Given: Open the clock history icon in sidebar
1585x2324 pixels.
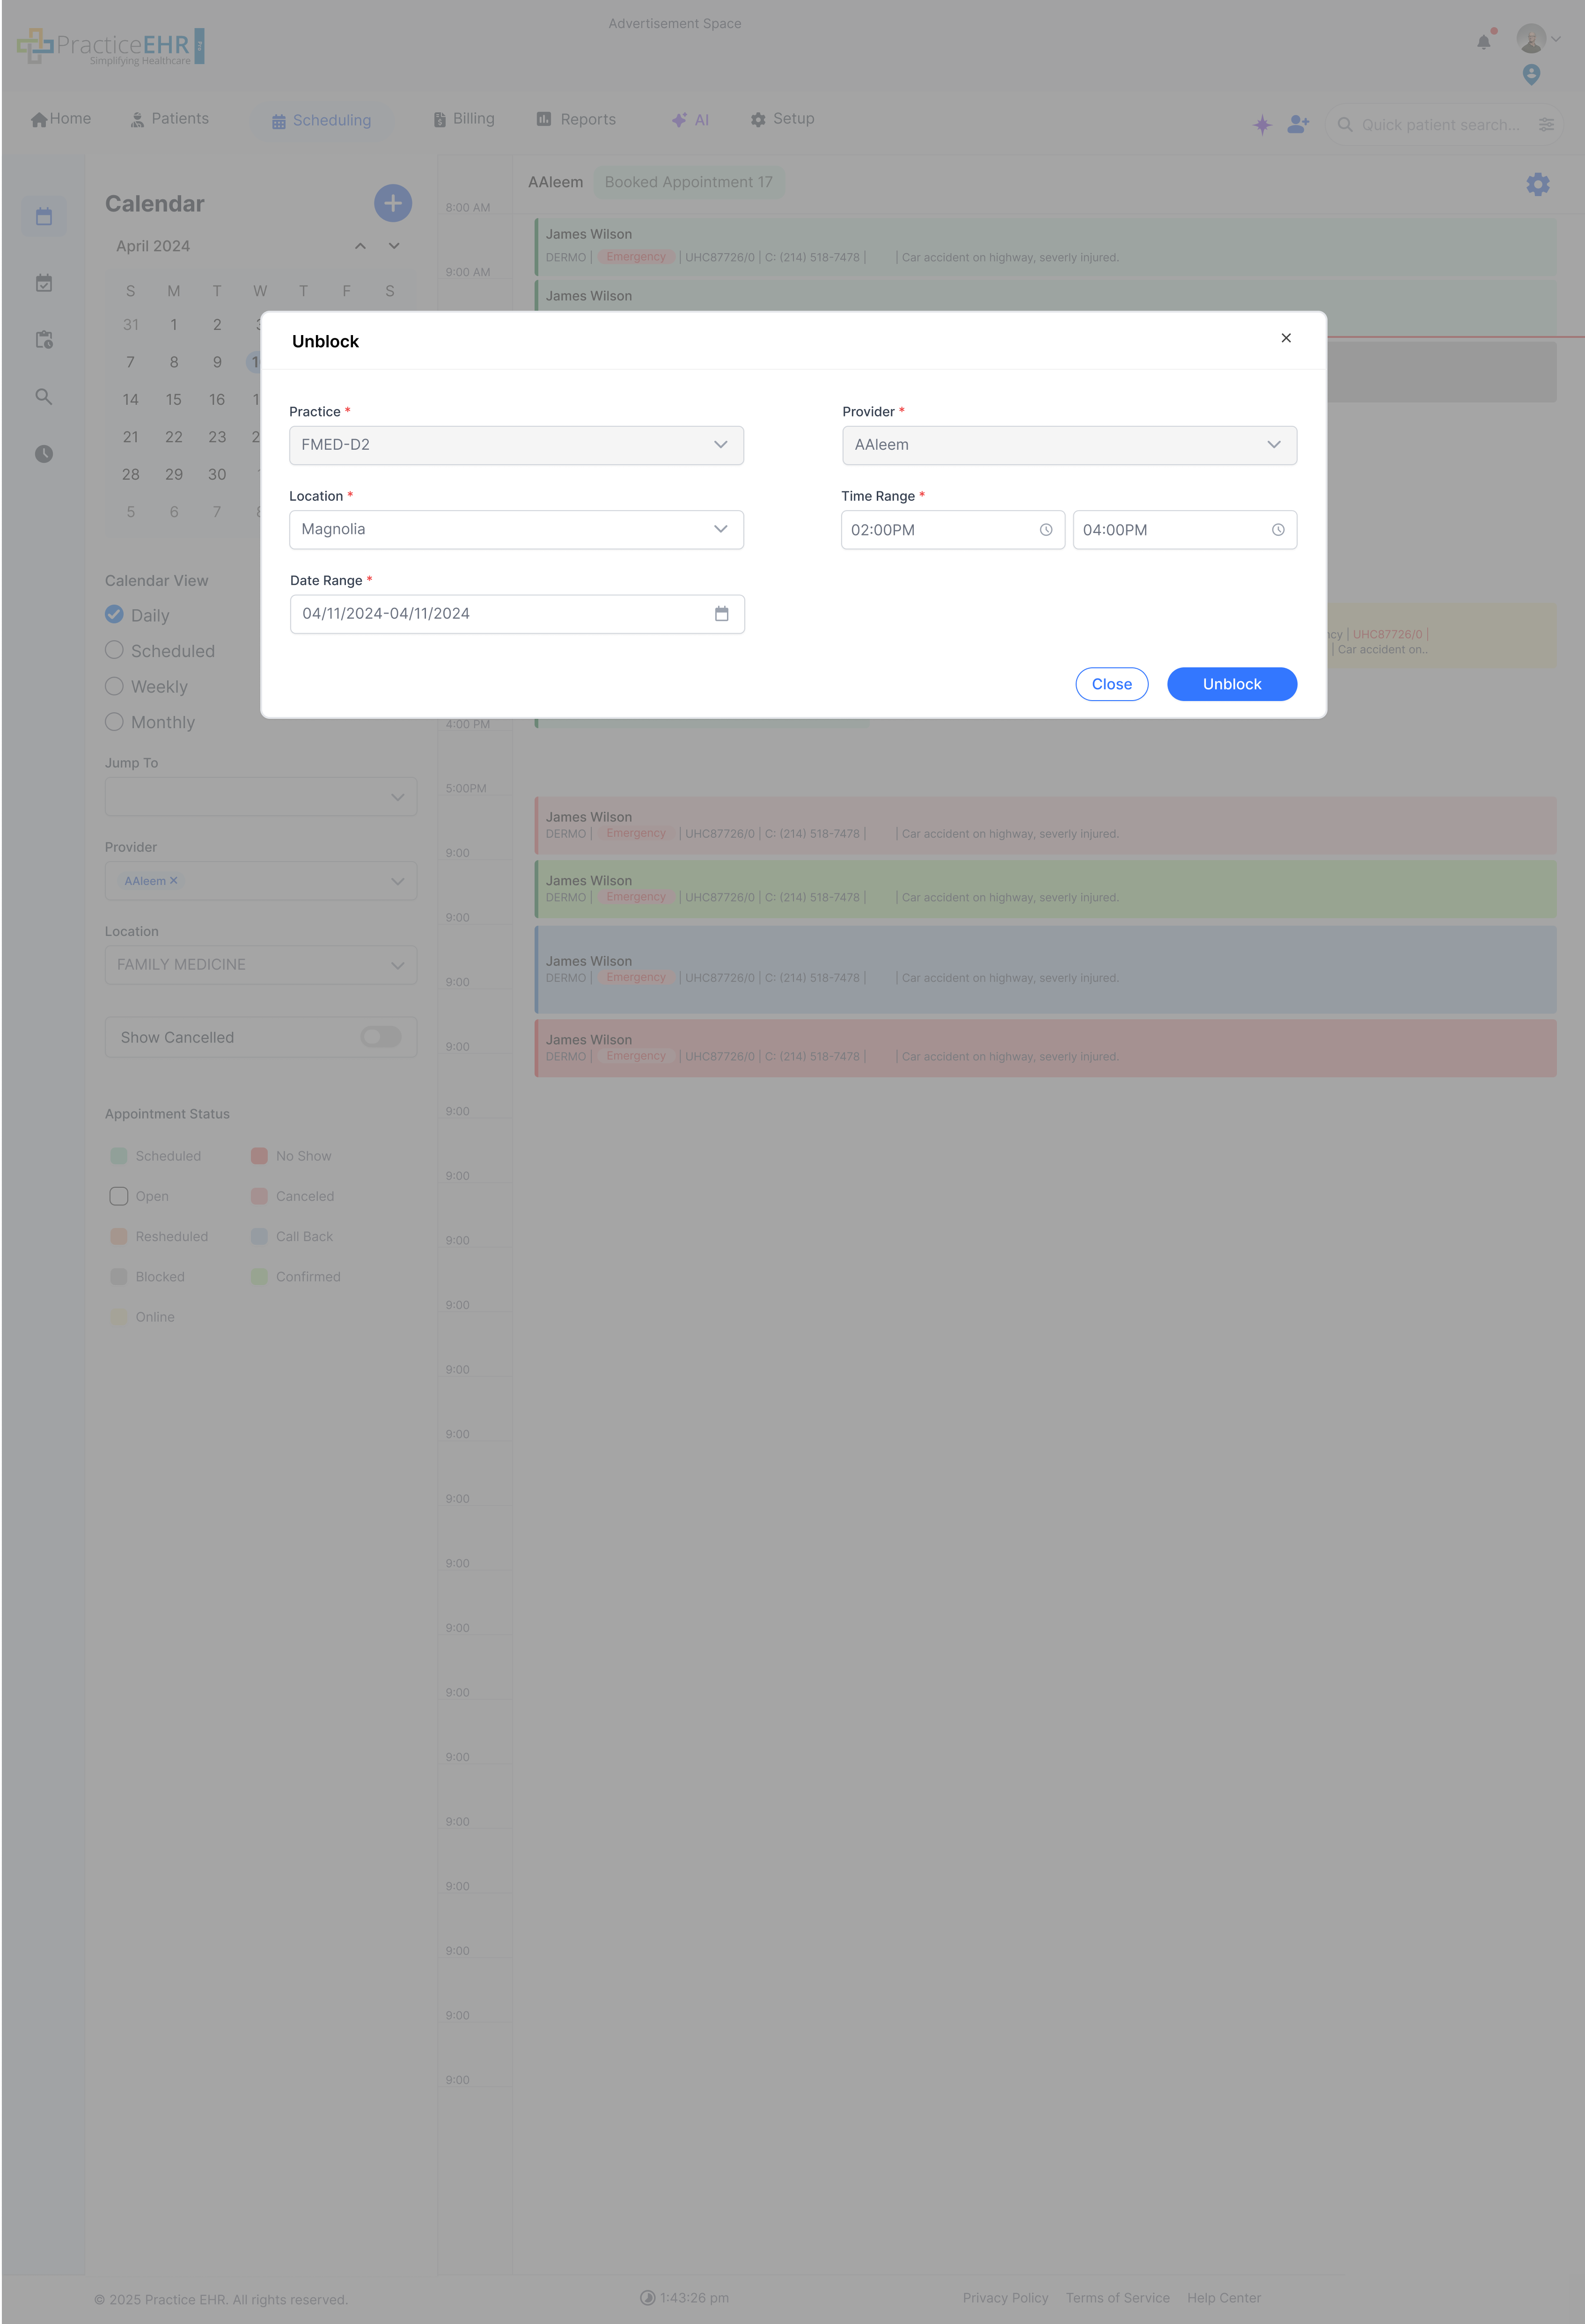Looking at the screenshot, I should pyautogui.click(x=44, y=454).
